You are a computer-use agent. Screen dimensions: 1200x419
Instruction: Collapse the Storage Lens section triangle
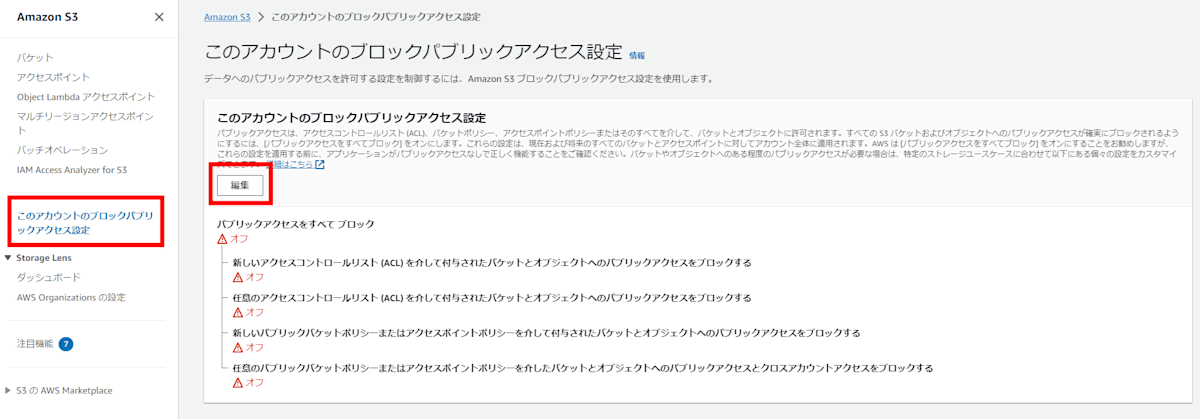coord(9,257)
